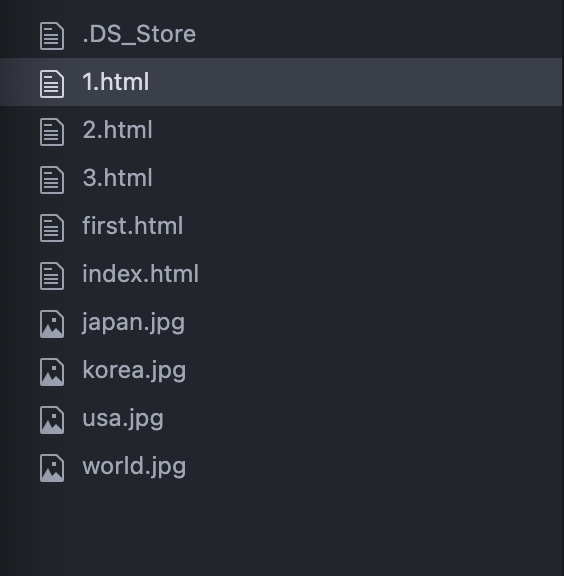Select the world.jpg file name
Viewport: 564px width, 576px height.
134,467
